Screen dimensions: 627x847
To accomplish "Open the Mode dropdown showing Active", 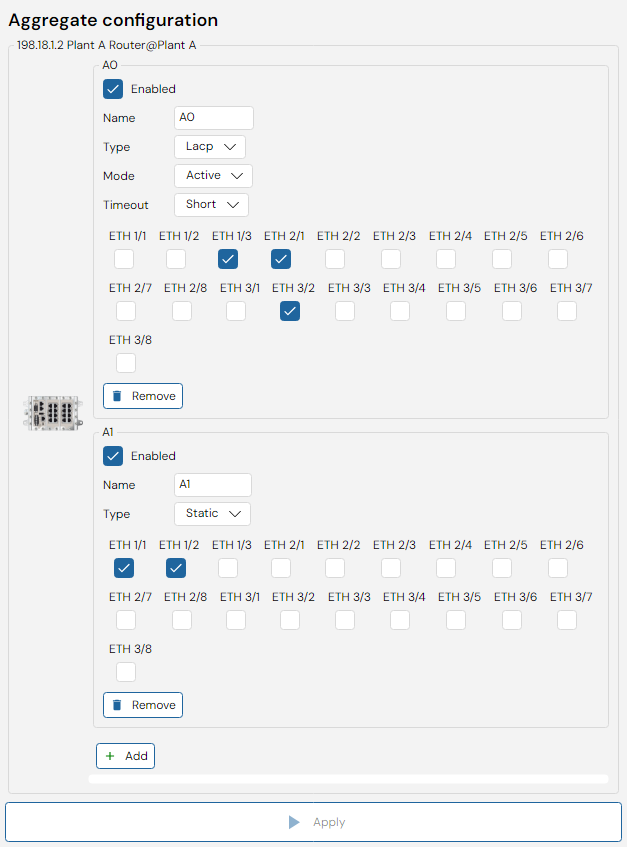I will coord(213,176).
